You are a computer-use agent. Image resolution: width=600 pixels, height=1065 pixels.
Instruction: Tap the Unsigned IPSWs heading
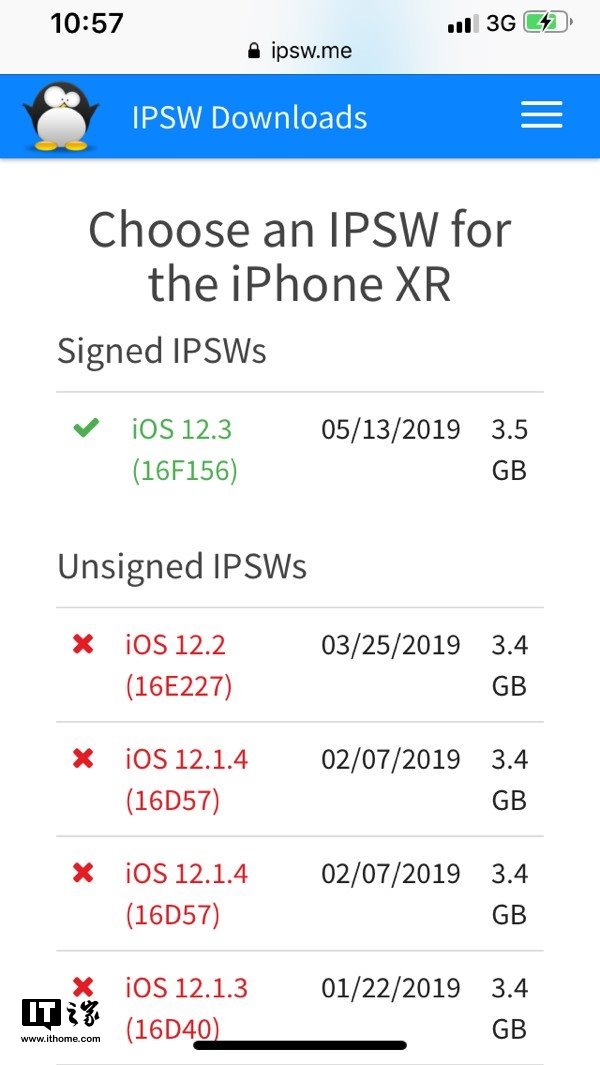(x=182, y=566)
